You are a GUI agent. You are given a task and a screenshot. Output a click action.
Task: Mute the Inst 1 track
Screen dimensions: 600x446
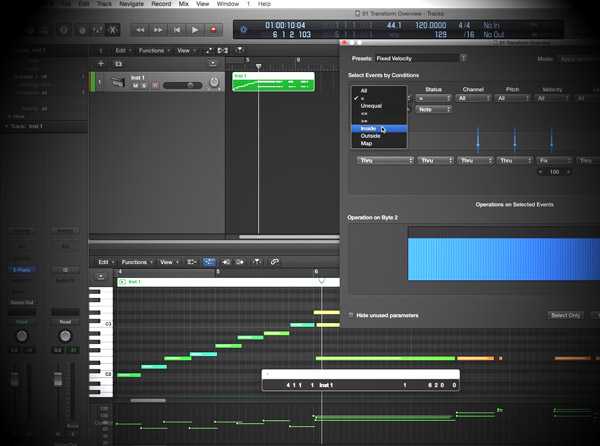135,86
